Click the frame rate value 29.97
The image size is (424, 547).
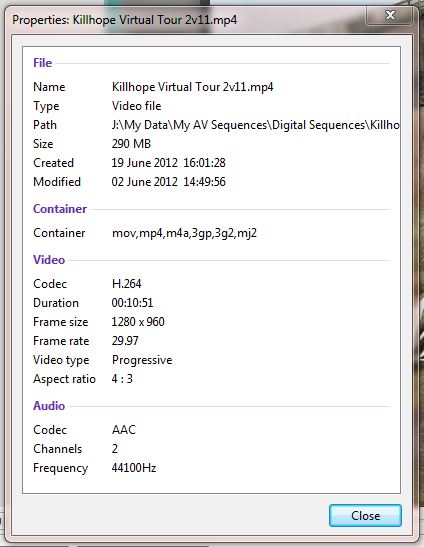[x=125, y=341]
